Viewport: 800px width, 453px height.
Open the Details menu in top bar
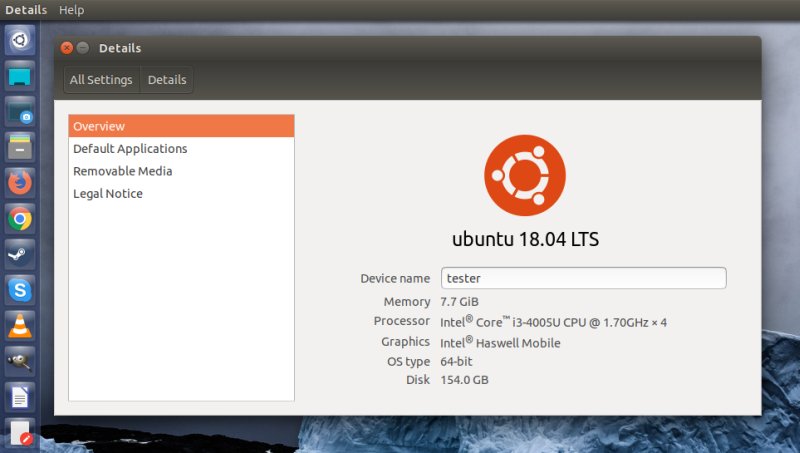coord(26,10)
